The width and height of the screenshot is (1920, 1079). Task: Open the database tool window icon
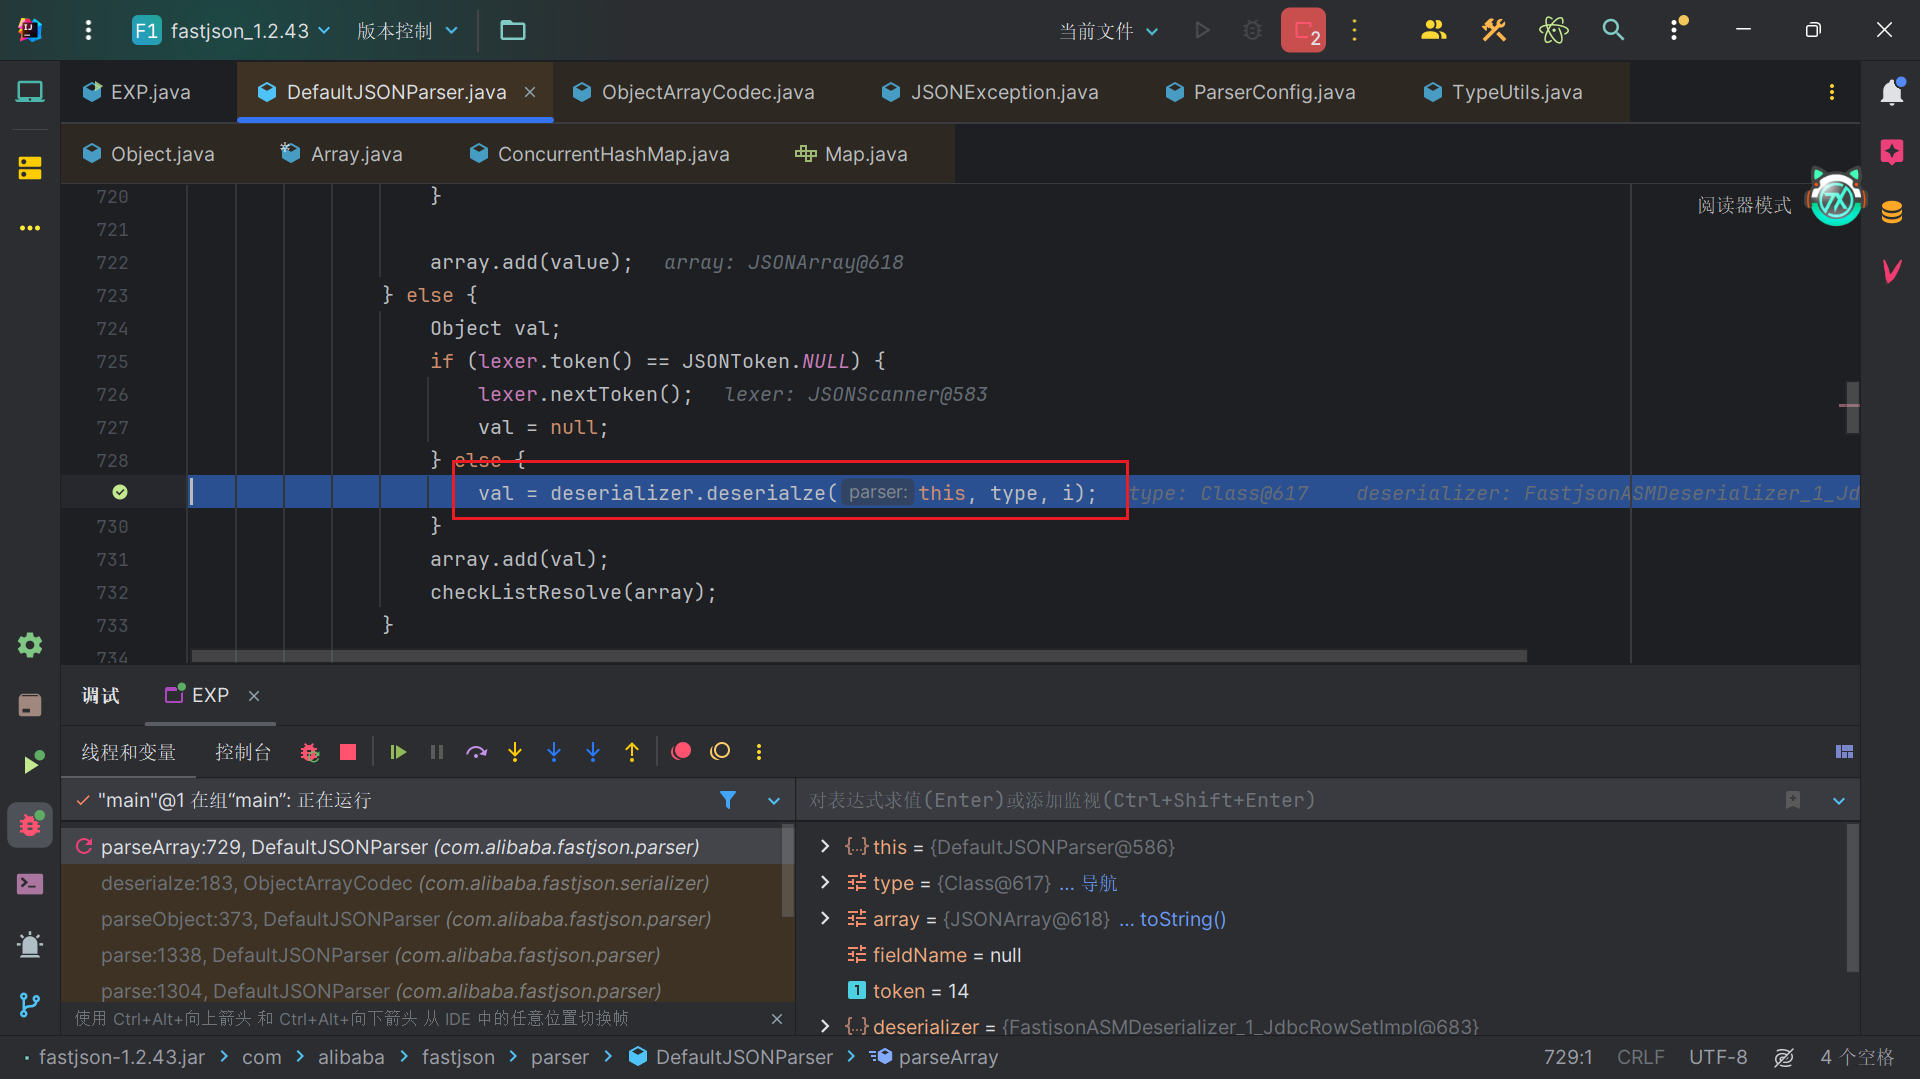(1891, 212)
